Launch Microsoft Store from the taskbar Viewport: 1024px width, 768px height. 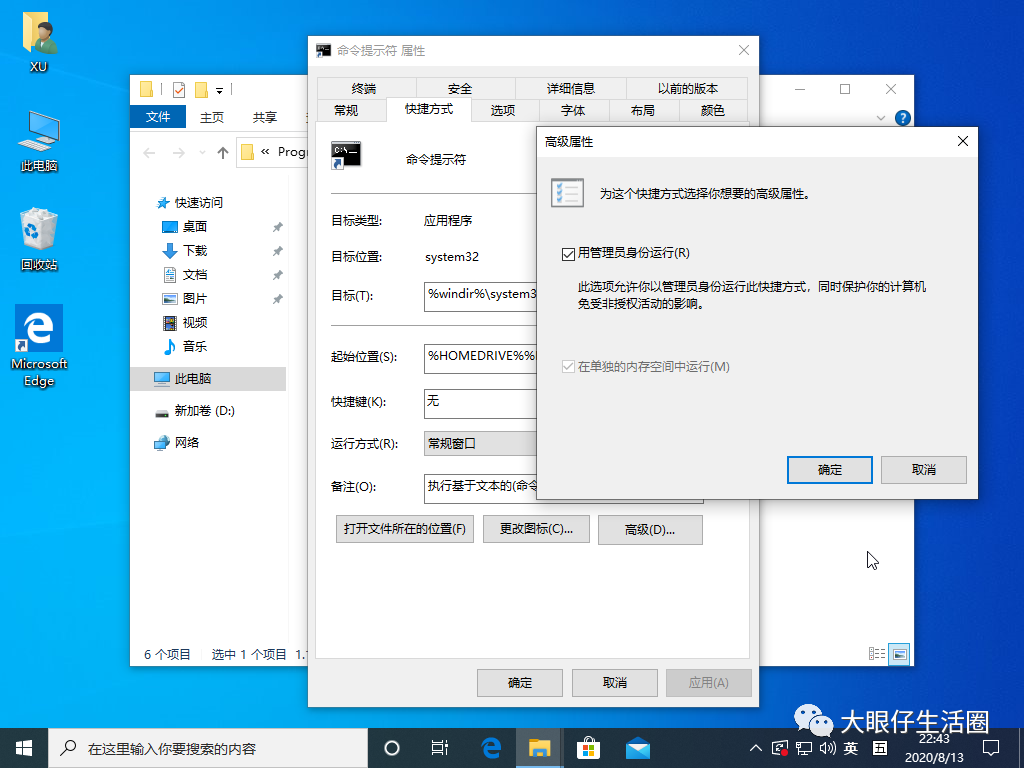pos(588,747)
